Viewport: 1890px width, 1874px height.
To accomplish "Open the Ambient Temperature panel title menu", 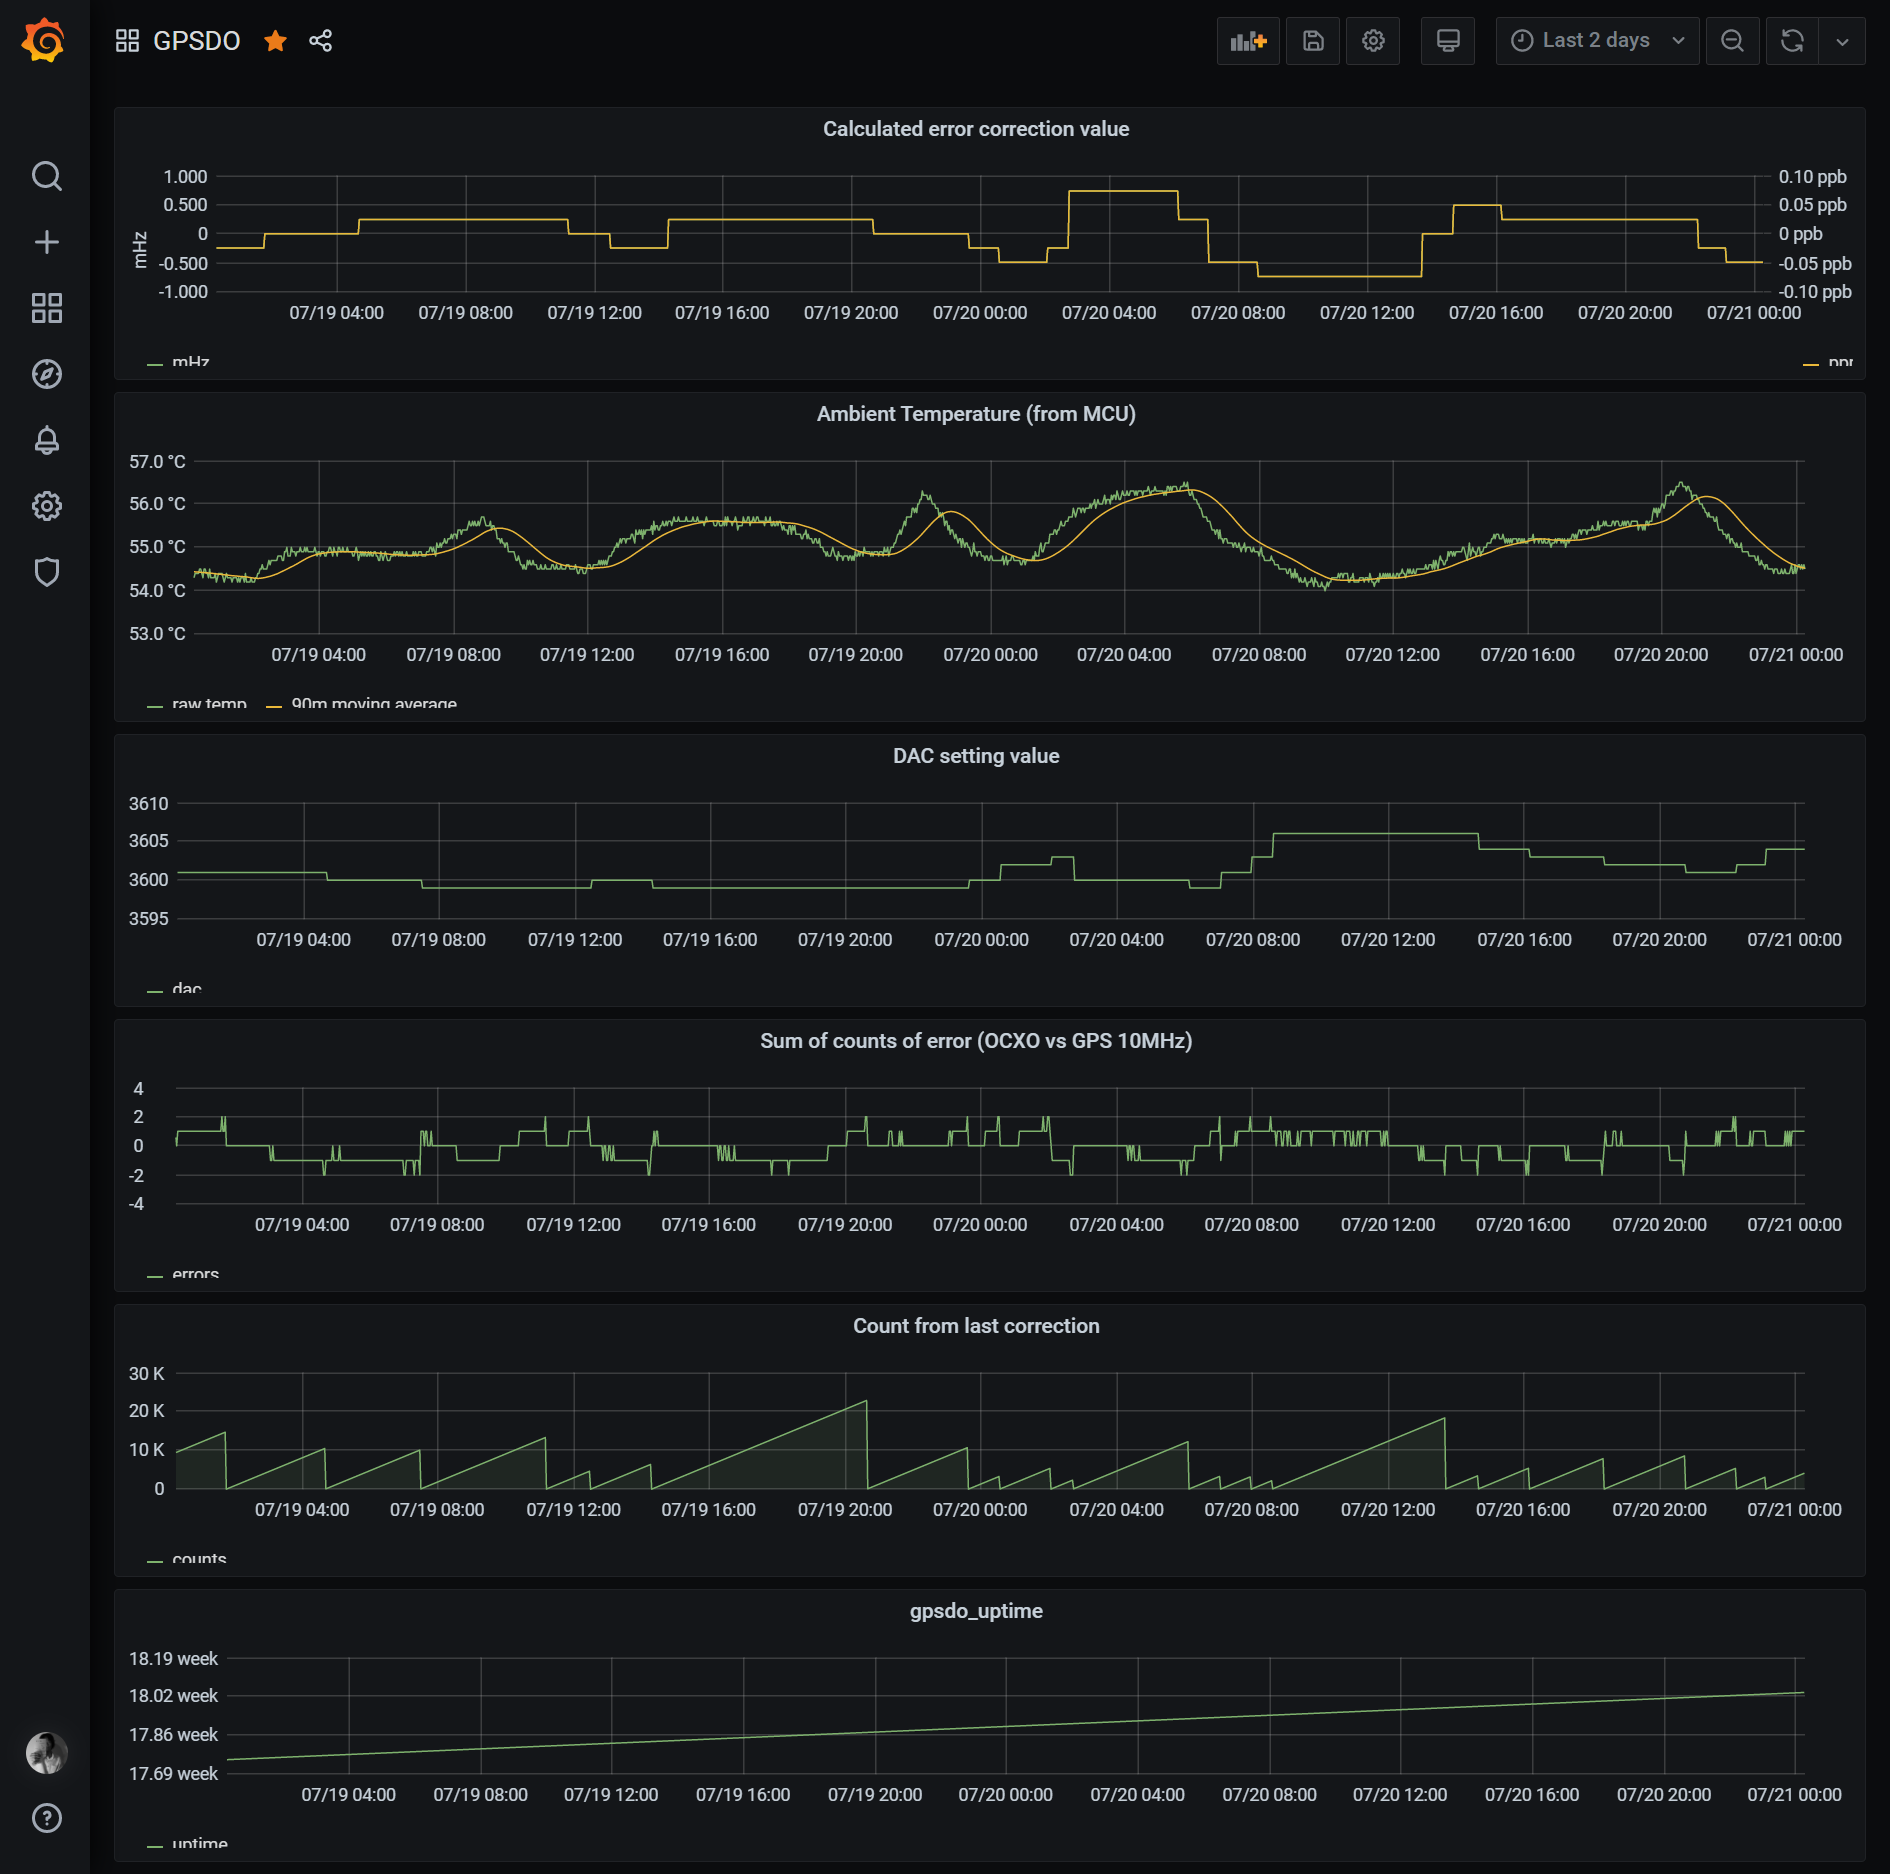I will click(x=975, y=414).
